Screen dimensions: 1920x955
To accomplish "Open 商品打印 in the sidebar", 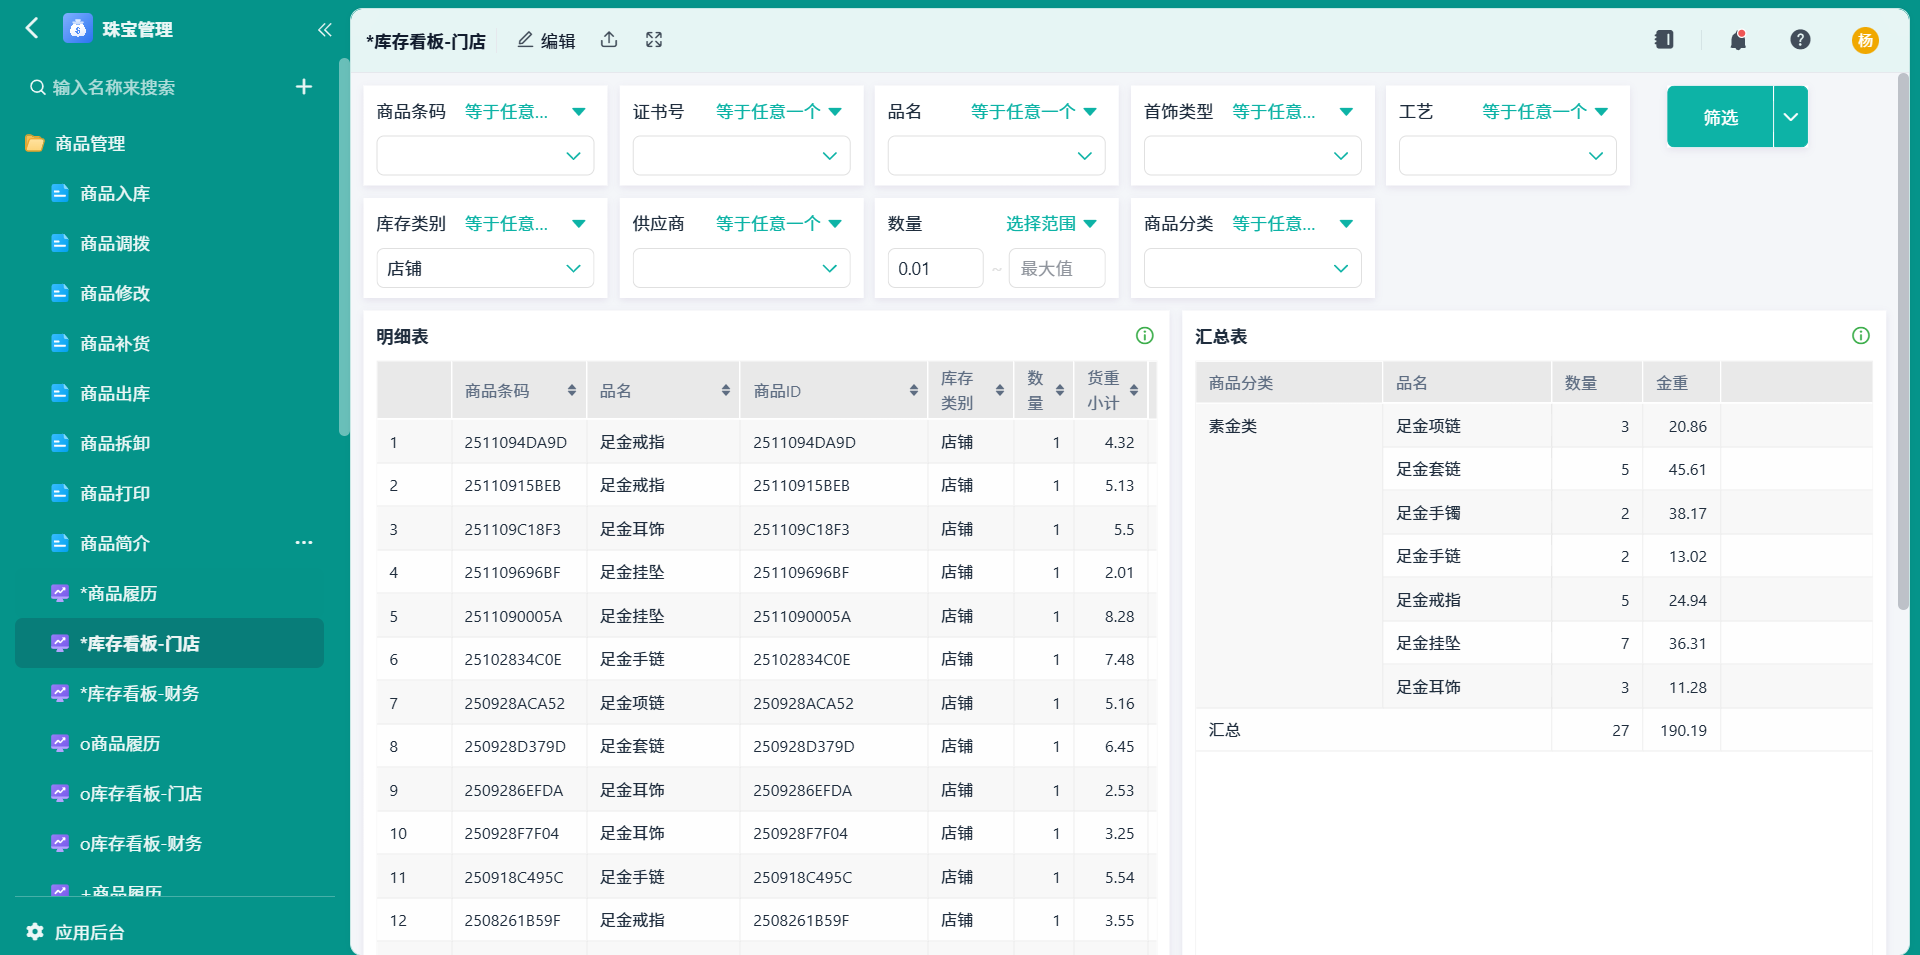I will [x=169, y=493].
